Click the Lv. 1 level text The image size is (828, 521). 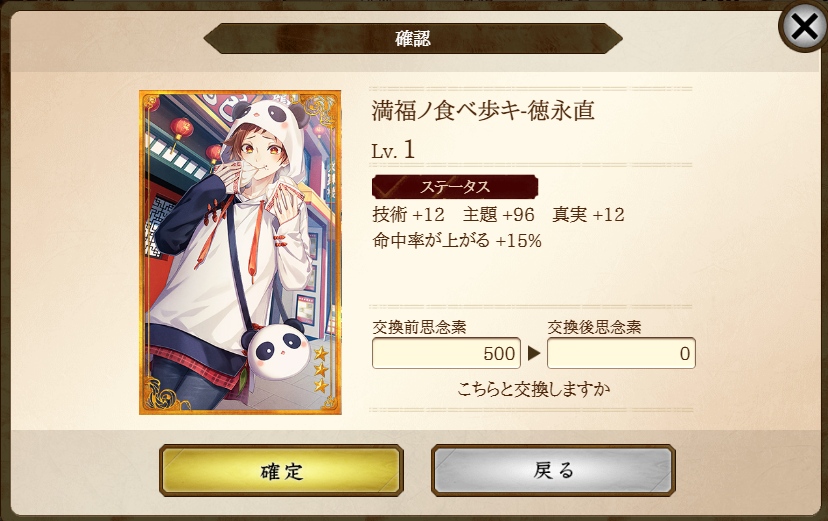click(393, 150)
